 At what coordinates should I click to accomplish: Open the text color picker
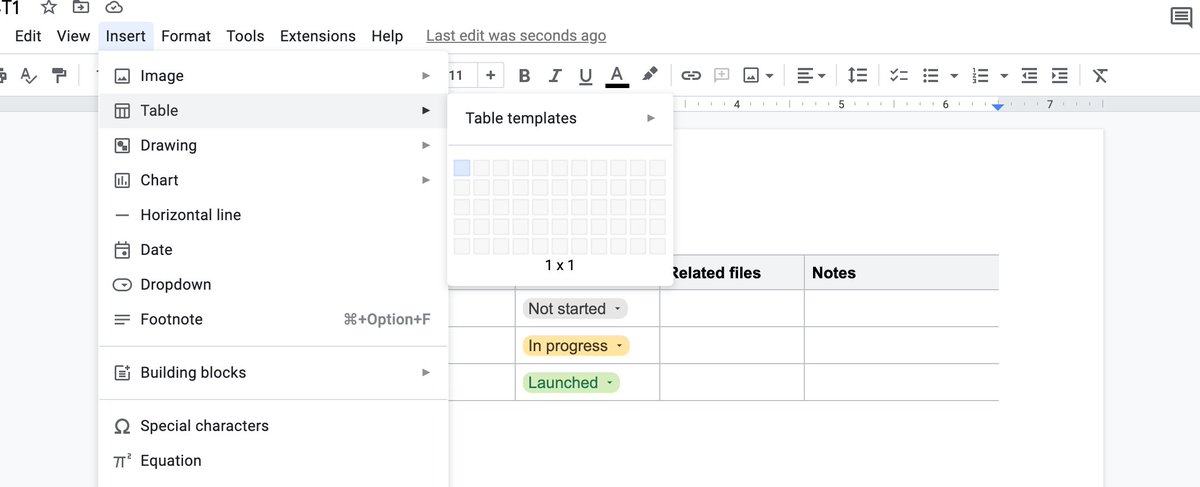pos(617,75)
